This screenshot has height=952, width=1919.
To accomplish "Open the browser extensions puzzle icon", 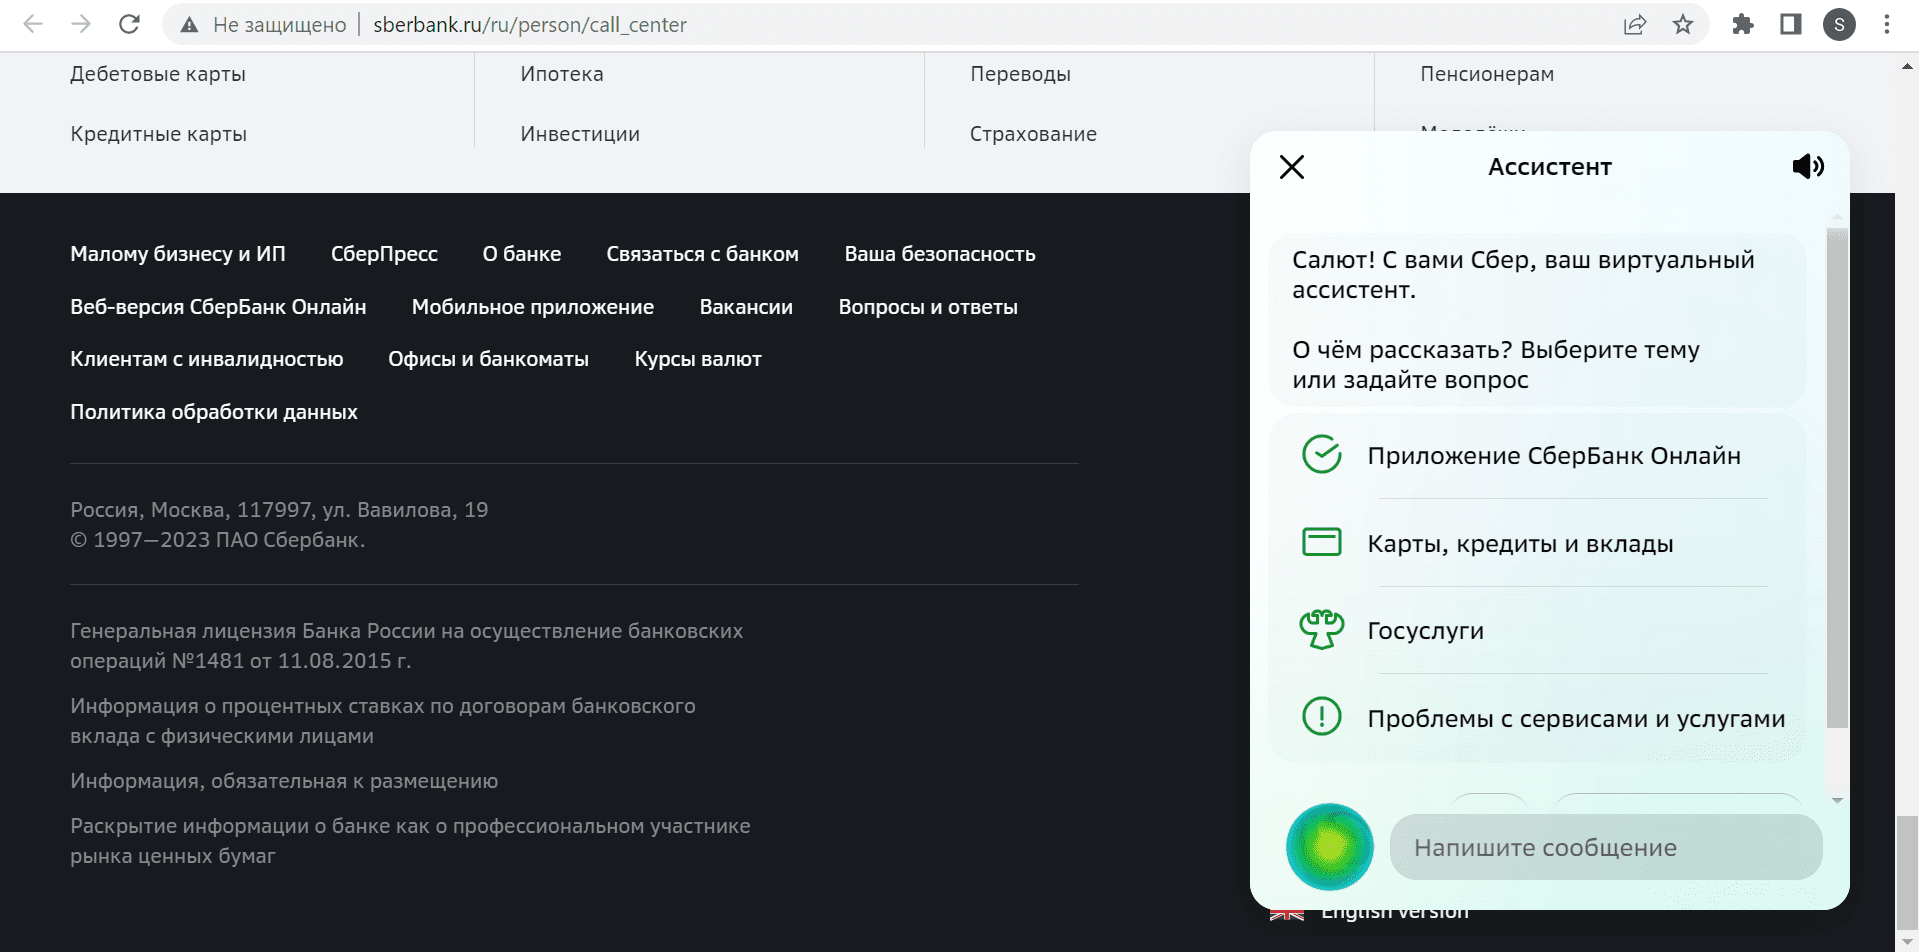I will pos(1743,25).
